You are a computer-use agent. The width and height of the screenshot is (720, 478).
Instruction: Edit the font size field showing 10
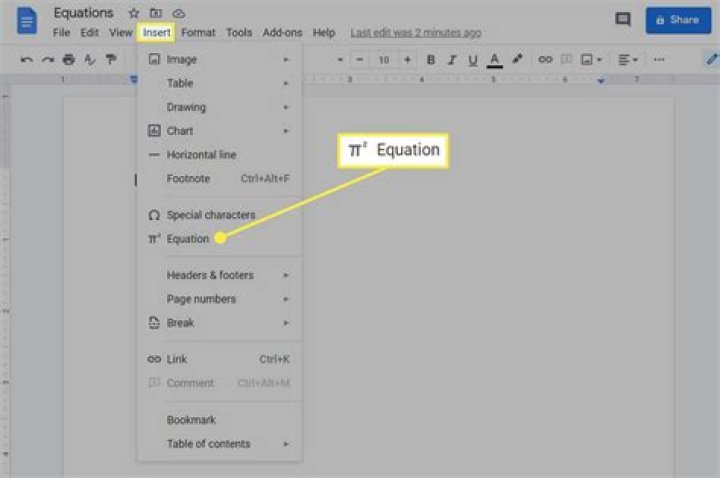click(384, 60)
